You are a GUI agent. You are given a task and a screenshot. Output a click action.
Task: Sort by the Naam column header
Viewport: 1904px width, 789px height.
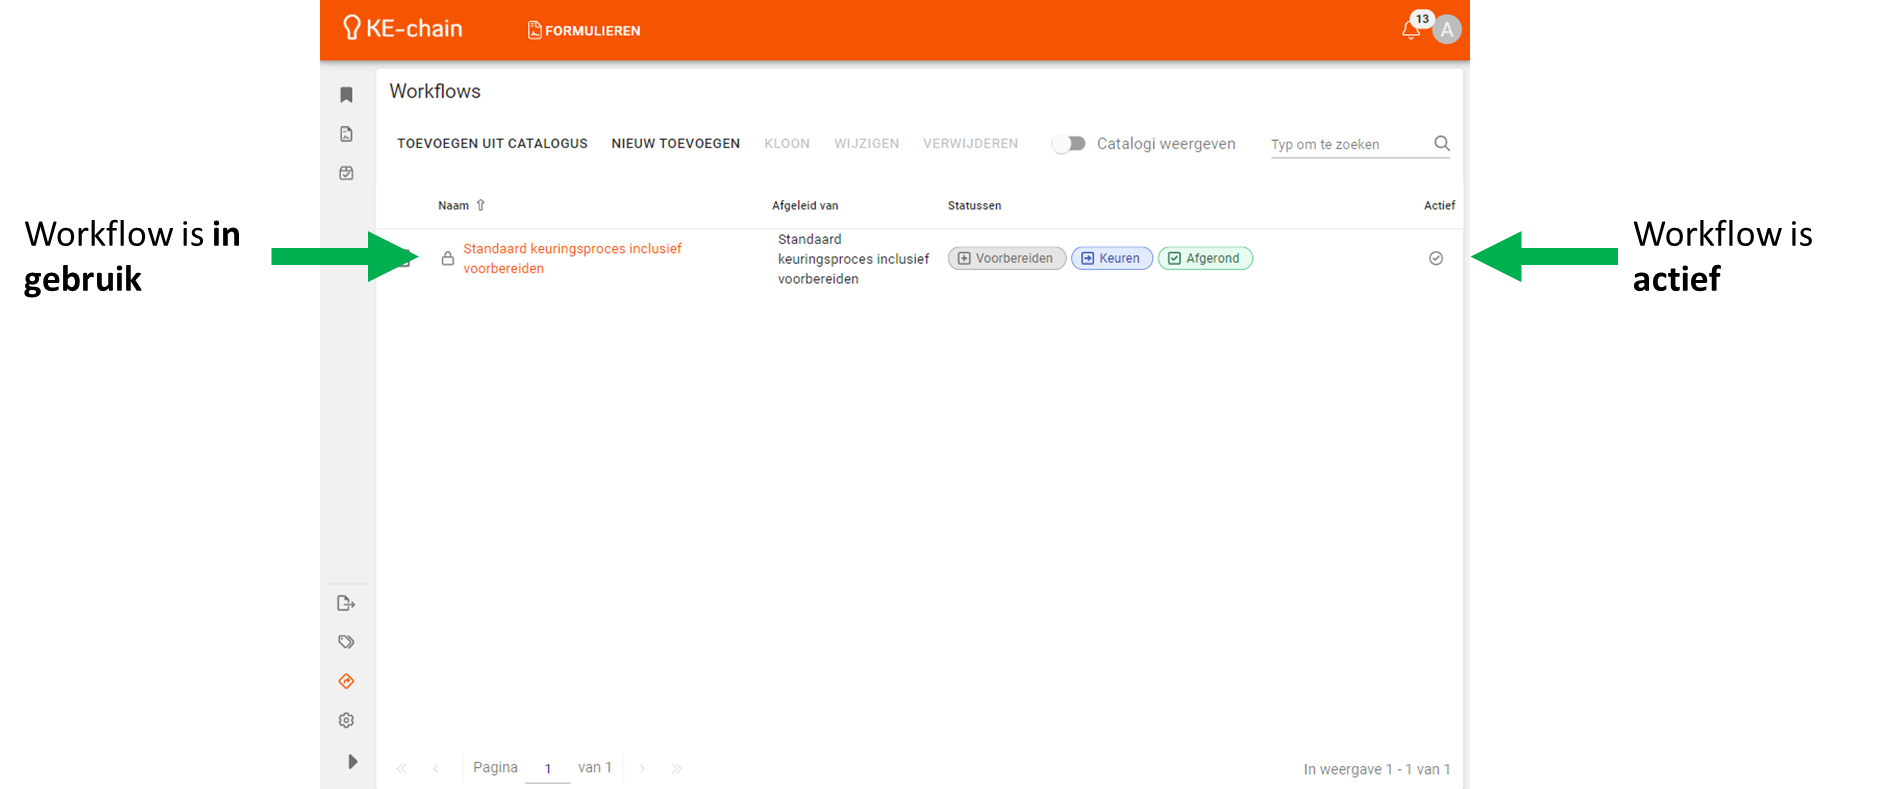454,205
